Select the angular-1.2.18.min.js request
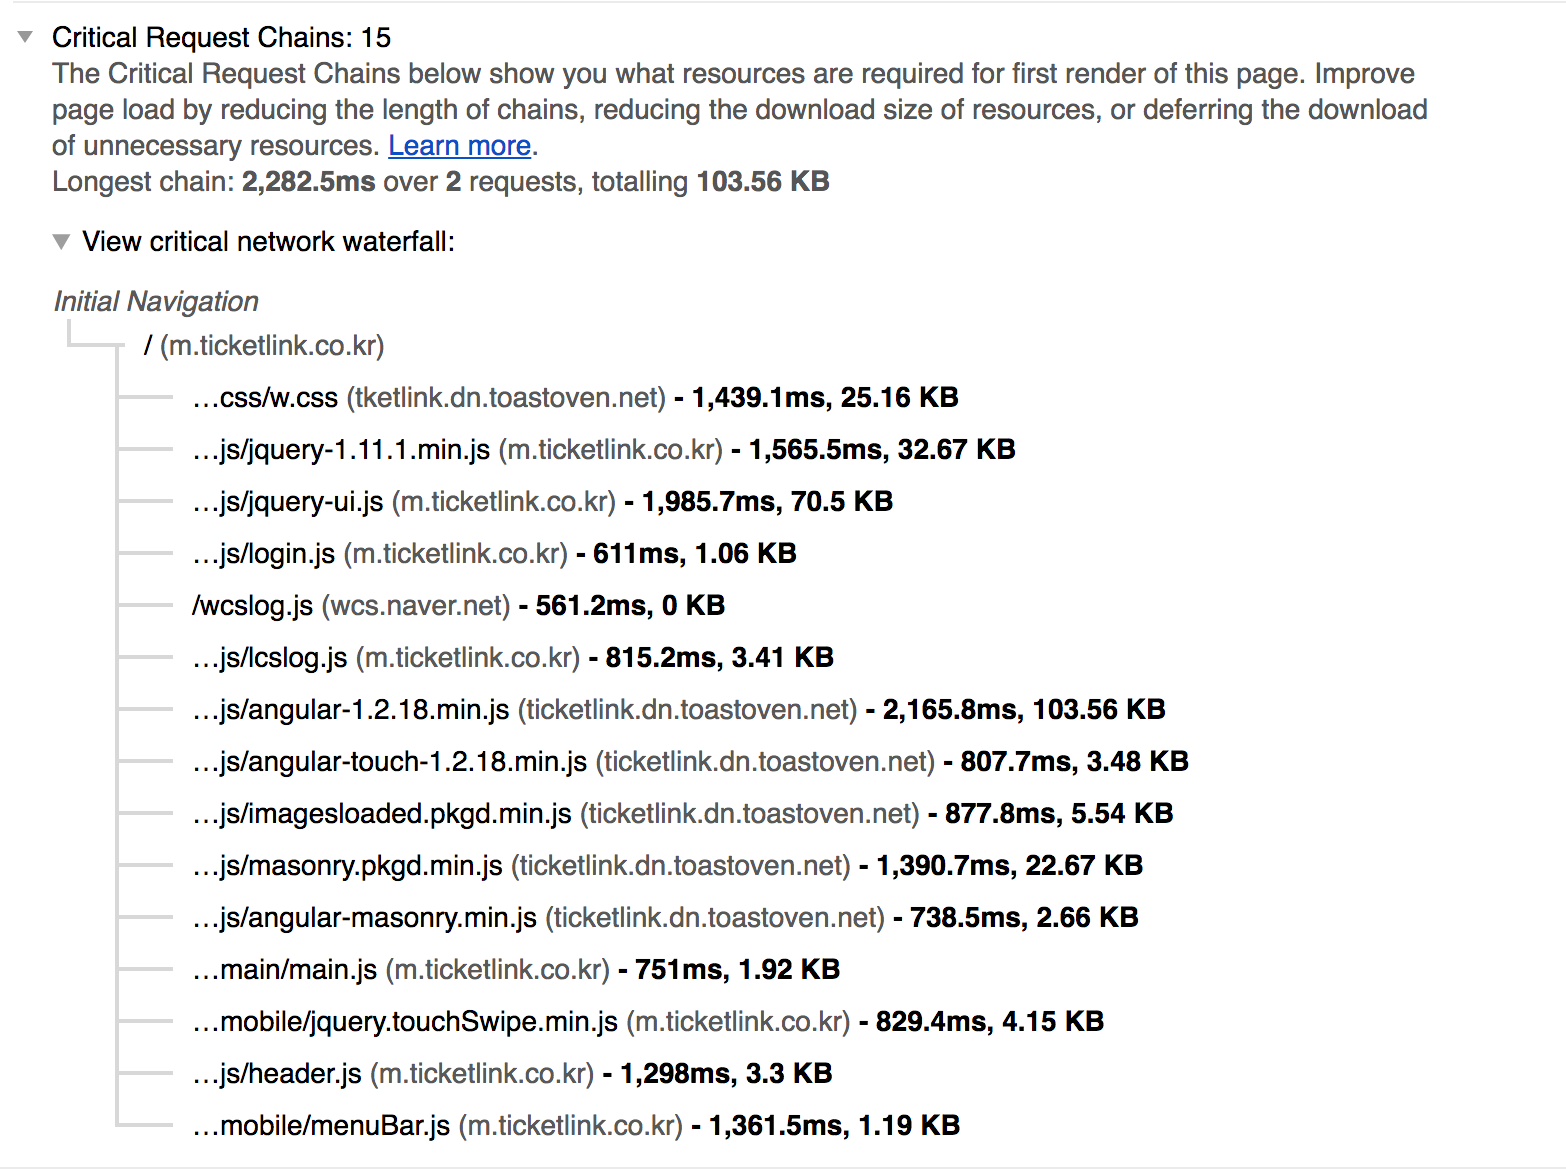This screenshot has height=1173, width=1566. tap(351, 710)
